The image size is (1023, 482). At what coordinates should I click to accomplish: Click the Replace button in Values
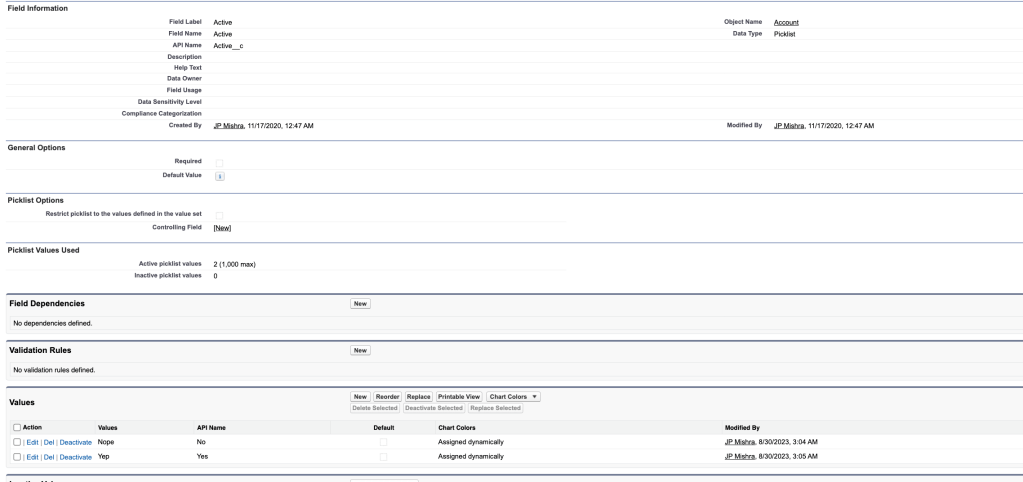418,397
